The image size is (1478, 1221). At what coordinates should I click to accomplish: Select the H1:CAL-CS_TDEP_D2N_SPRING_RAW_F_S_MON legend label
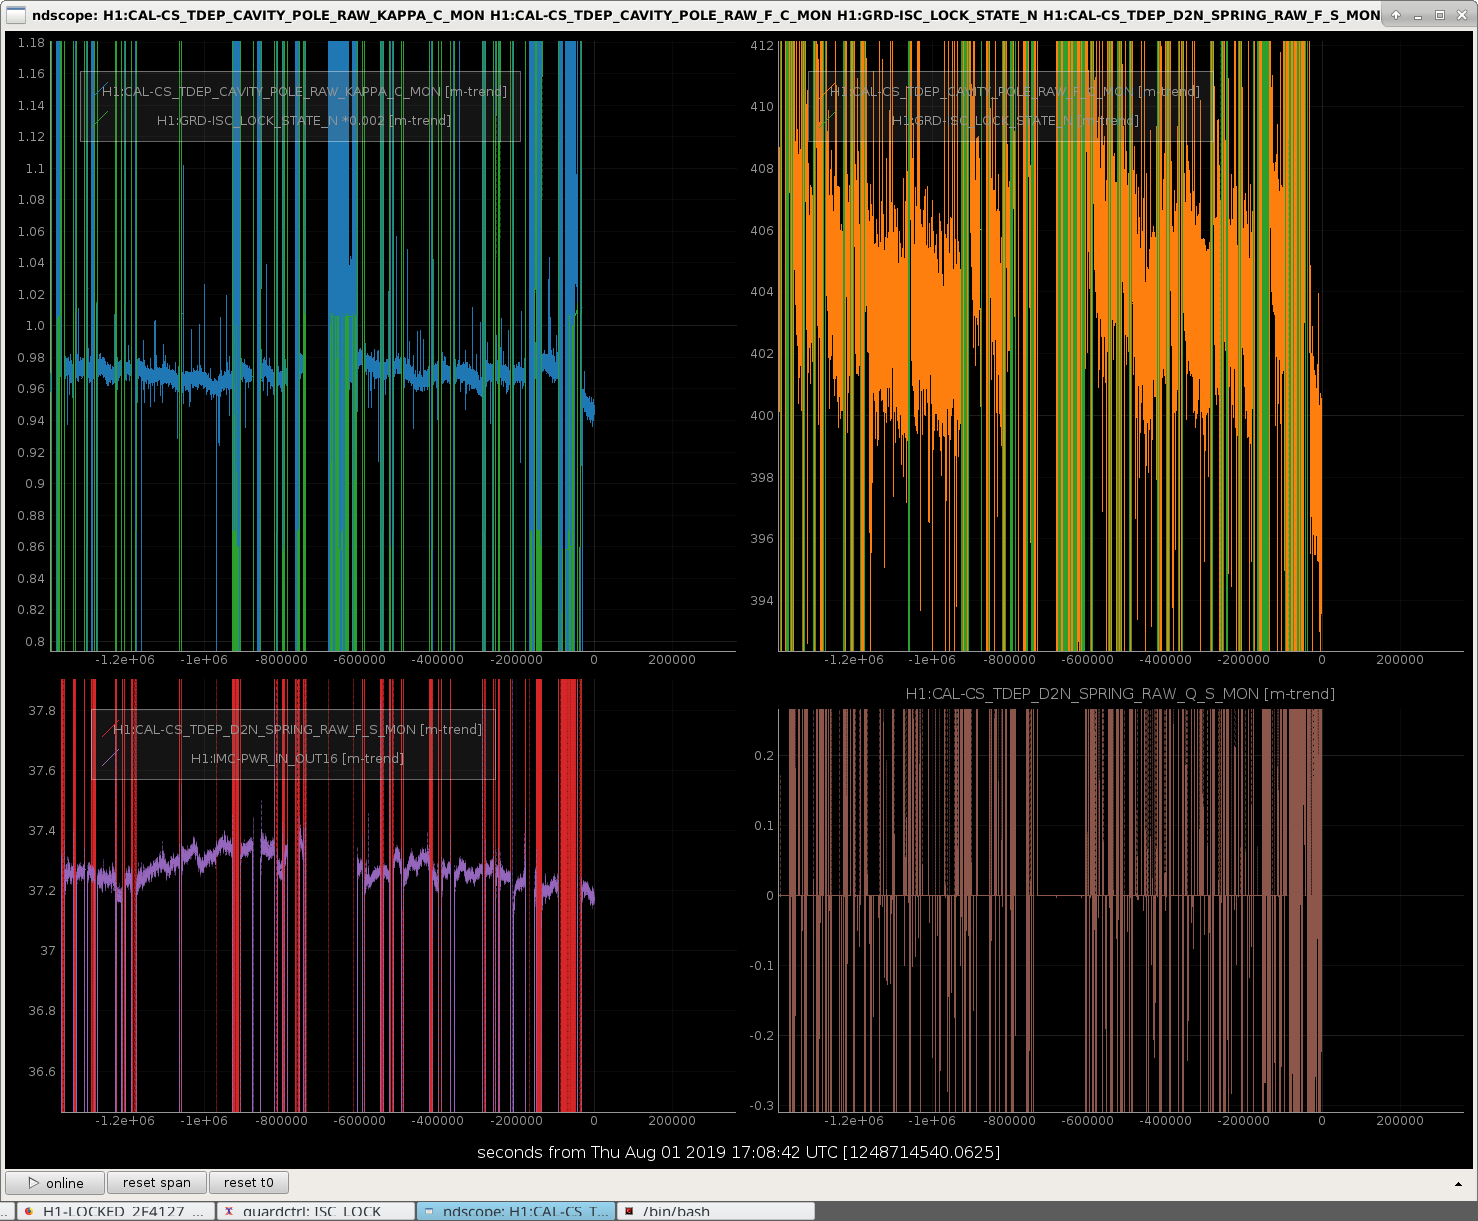[x=297, y=729]
